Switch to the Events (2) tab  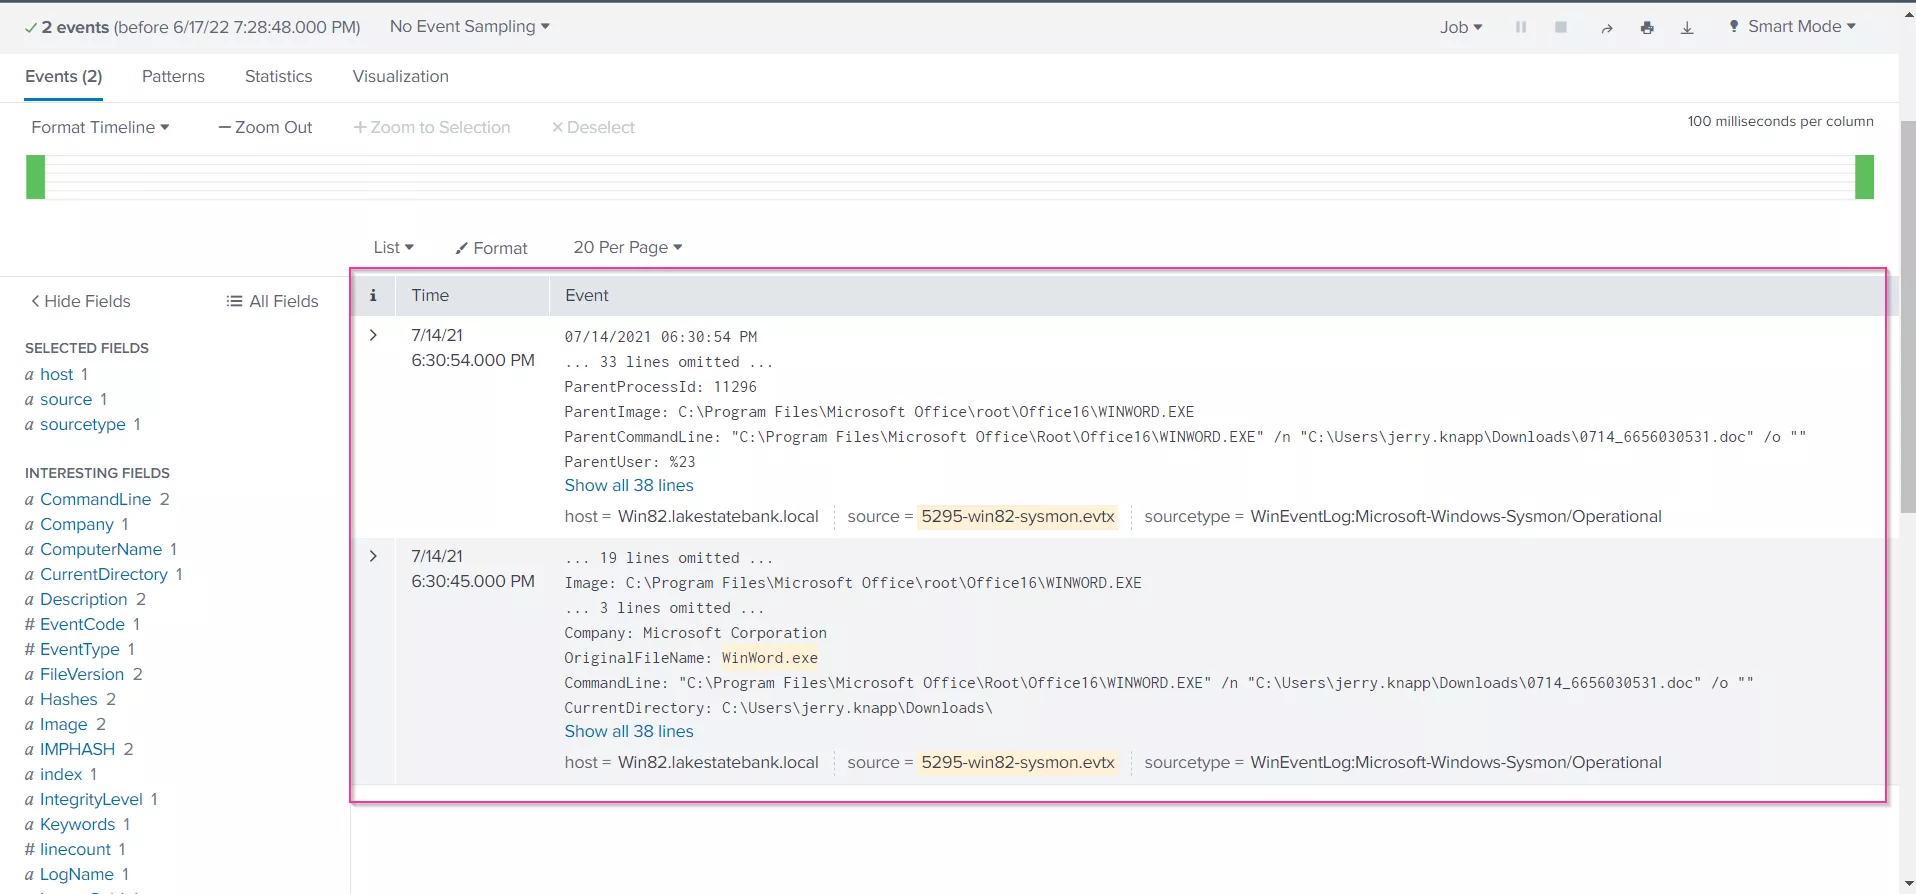[x=64, y=76]
